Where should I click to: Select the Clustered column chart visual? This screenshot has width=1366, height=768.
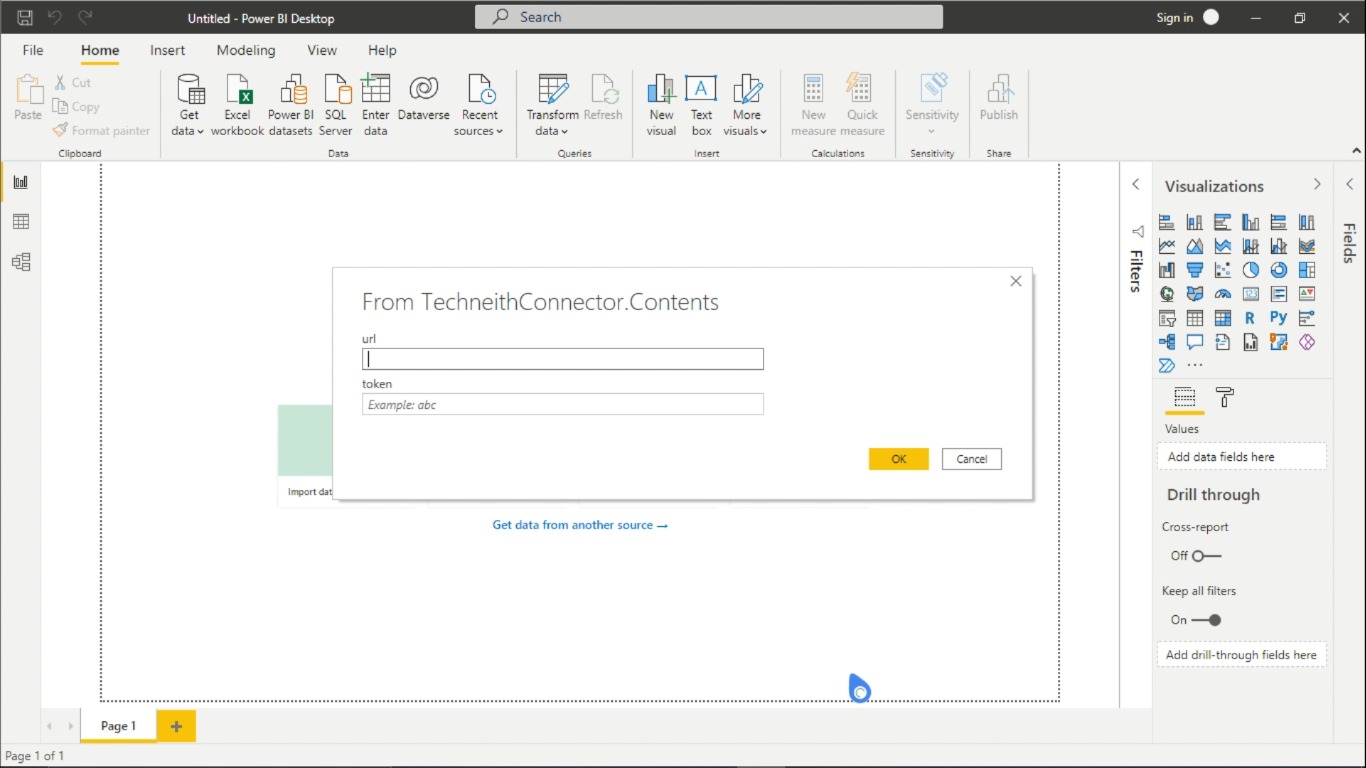coord(1251,222)
